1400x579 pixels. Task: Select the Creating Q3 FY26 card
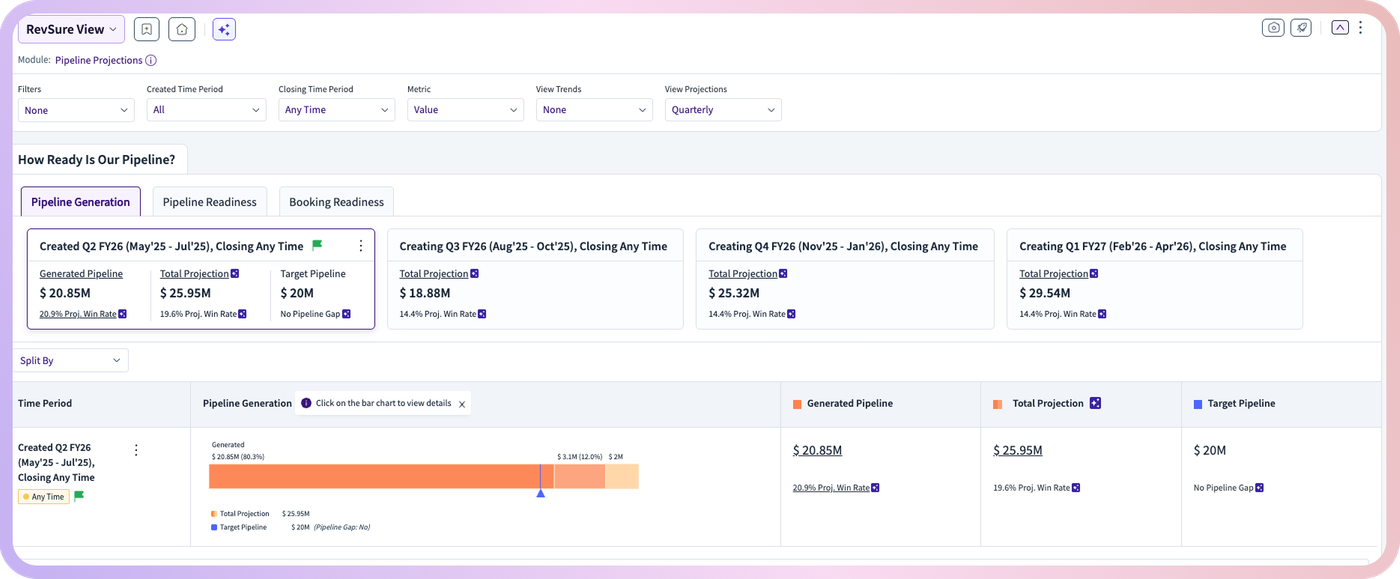[534, 279]
